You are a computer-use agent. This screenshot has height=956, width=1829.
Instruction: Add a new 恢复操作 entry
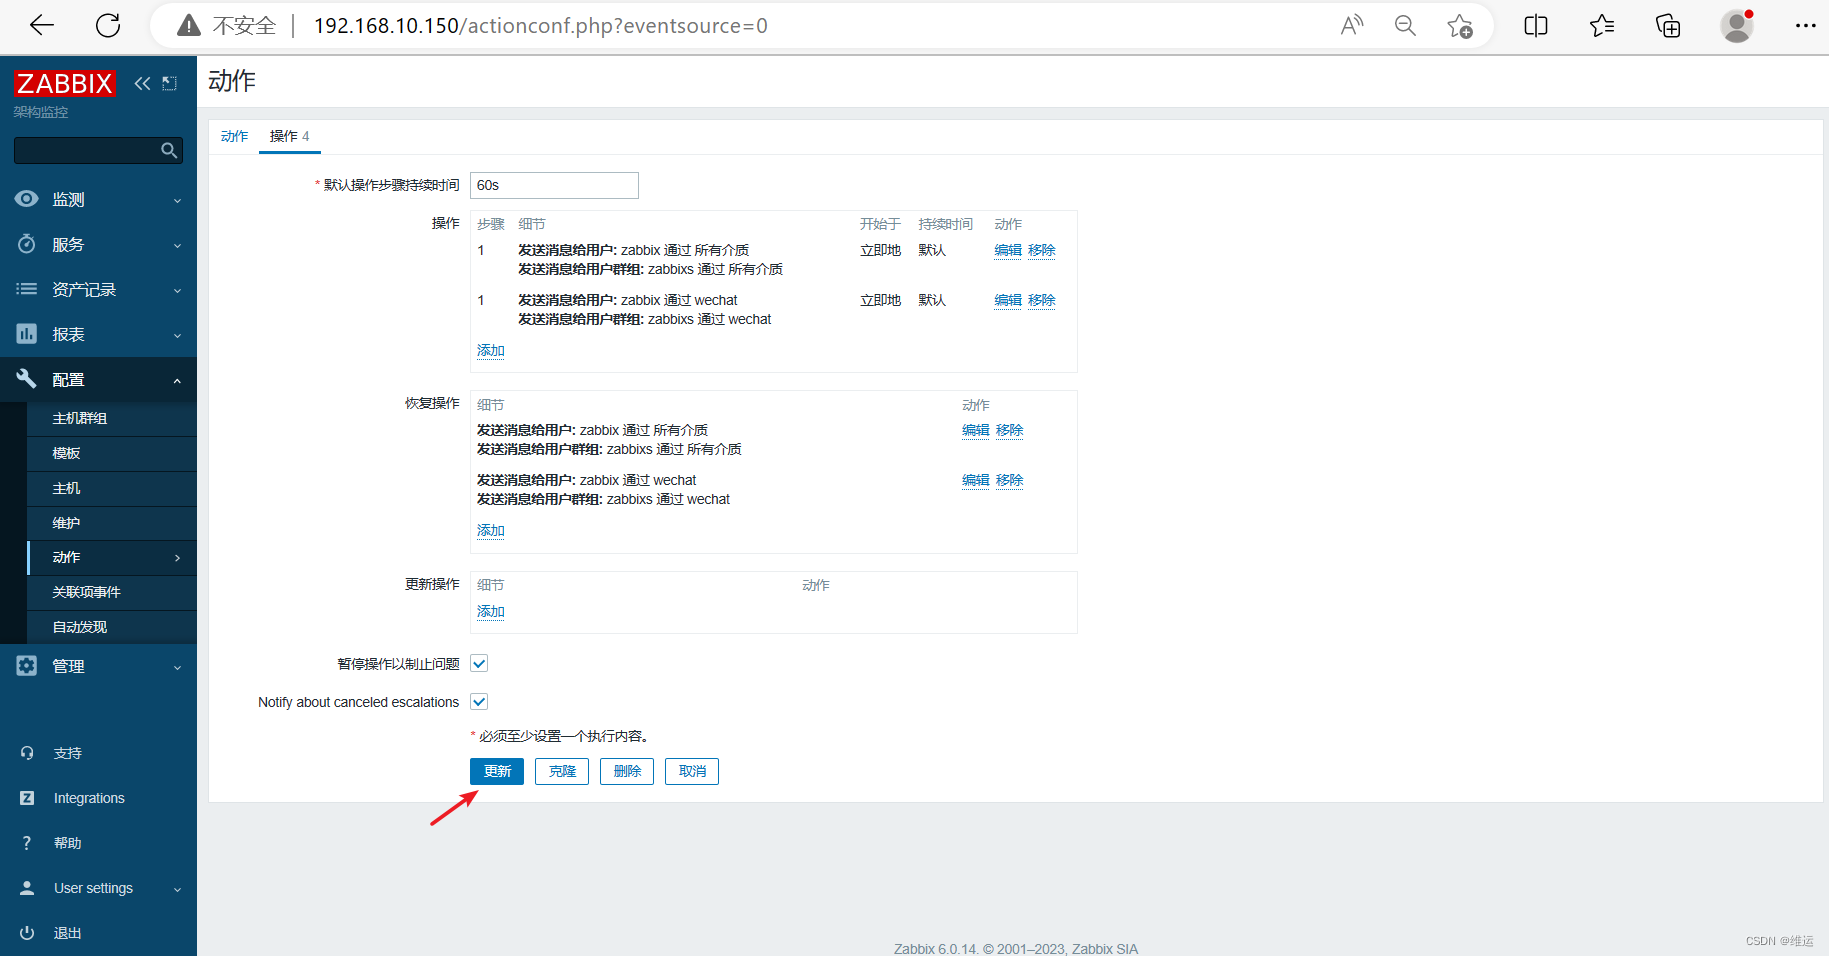pyautogui.click(x=491, y=530)
